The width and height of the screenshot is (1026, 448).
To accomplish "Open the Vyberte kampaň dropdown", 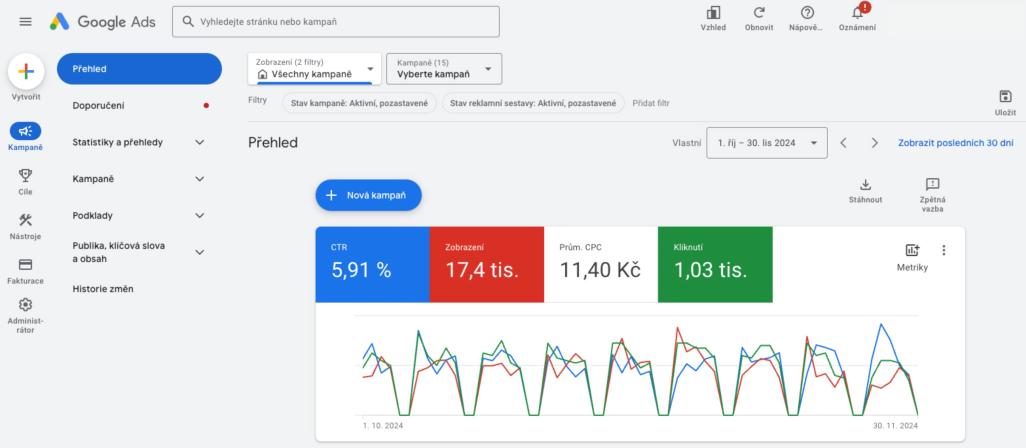I will click(444, 69).
